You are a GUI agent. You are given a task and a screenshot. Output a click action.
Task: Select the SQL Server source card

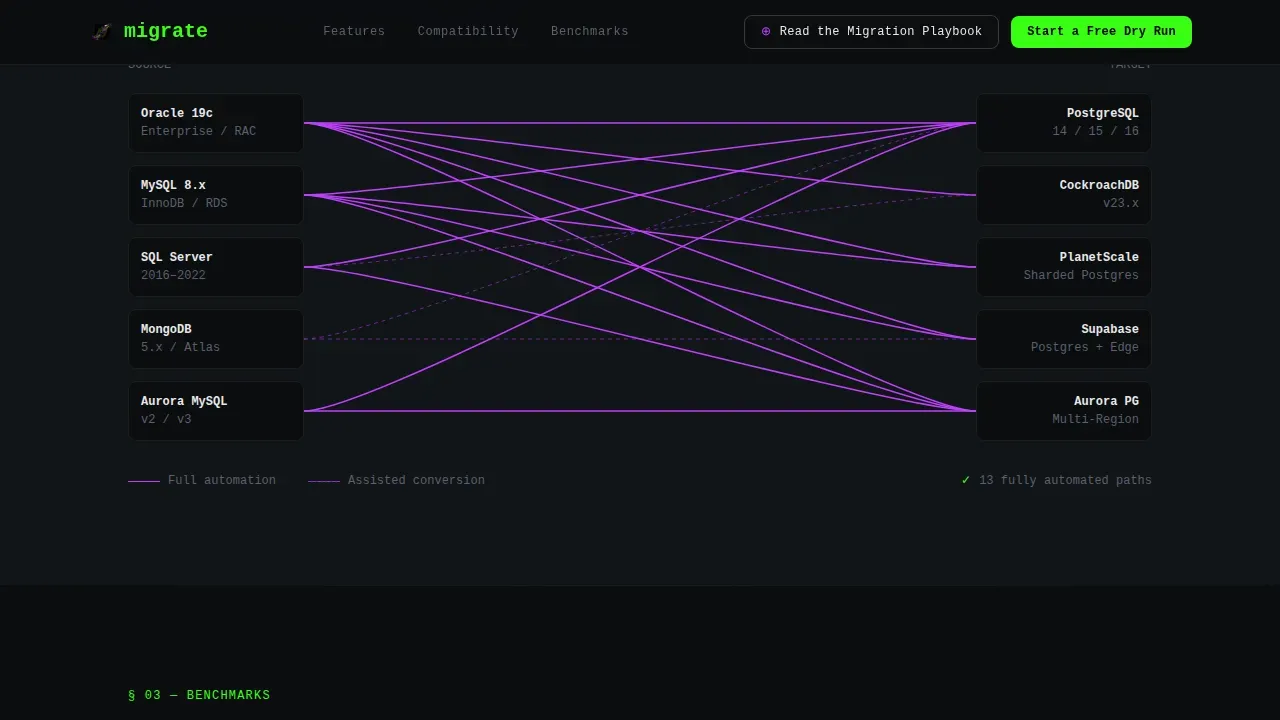click(x=216, y=267)
